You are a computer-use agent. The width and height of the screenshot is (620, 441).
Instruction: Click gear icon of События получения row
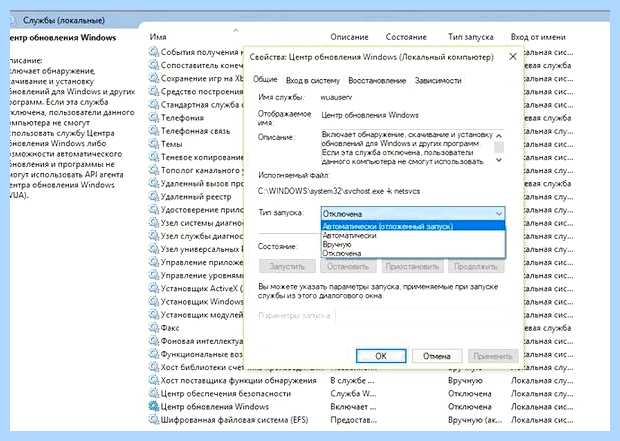153,52
